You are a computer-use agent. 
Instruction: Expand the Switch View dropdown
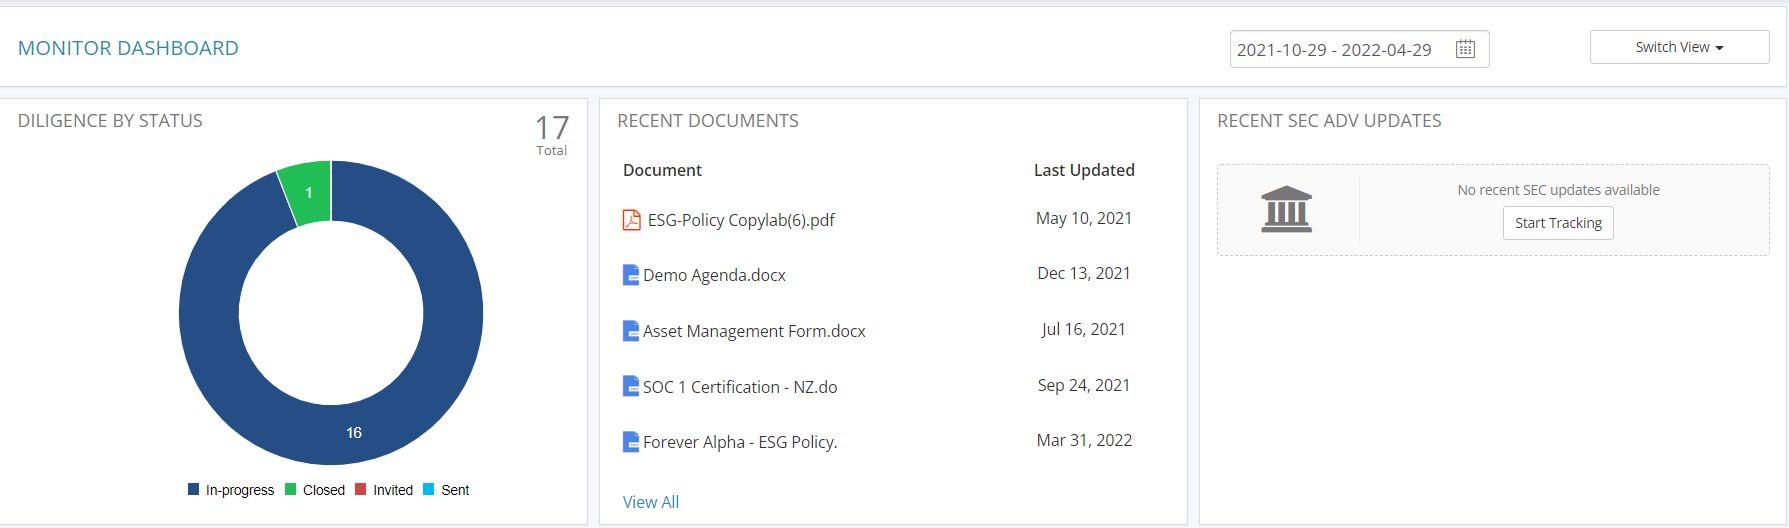(1679, 47)
